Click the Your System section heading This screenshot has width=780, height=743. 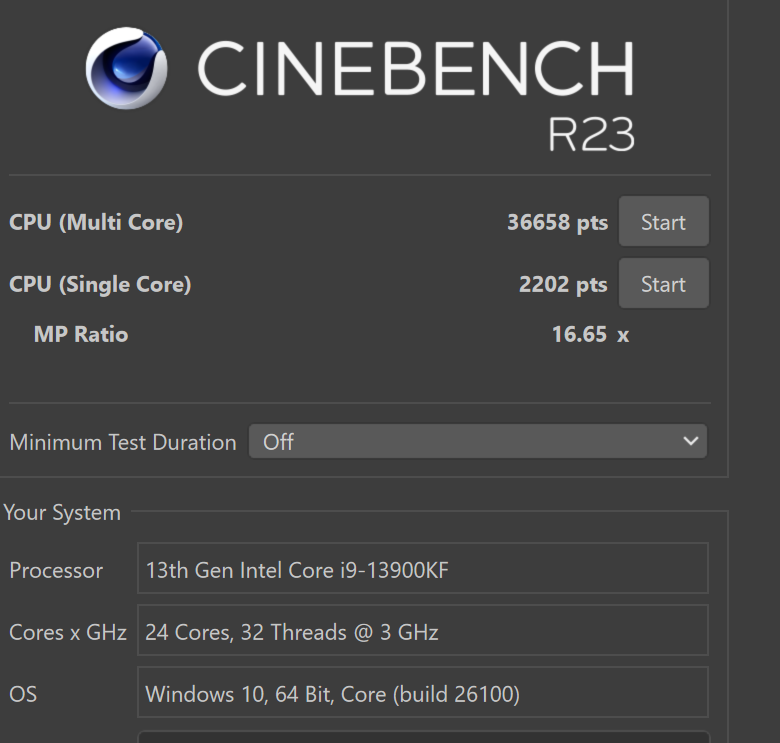(x=62, y=513)
